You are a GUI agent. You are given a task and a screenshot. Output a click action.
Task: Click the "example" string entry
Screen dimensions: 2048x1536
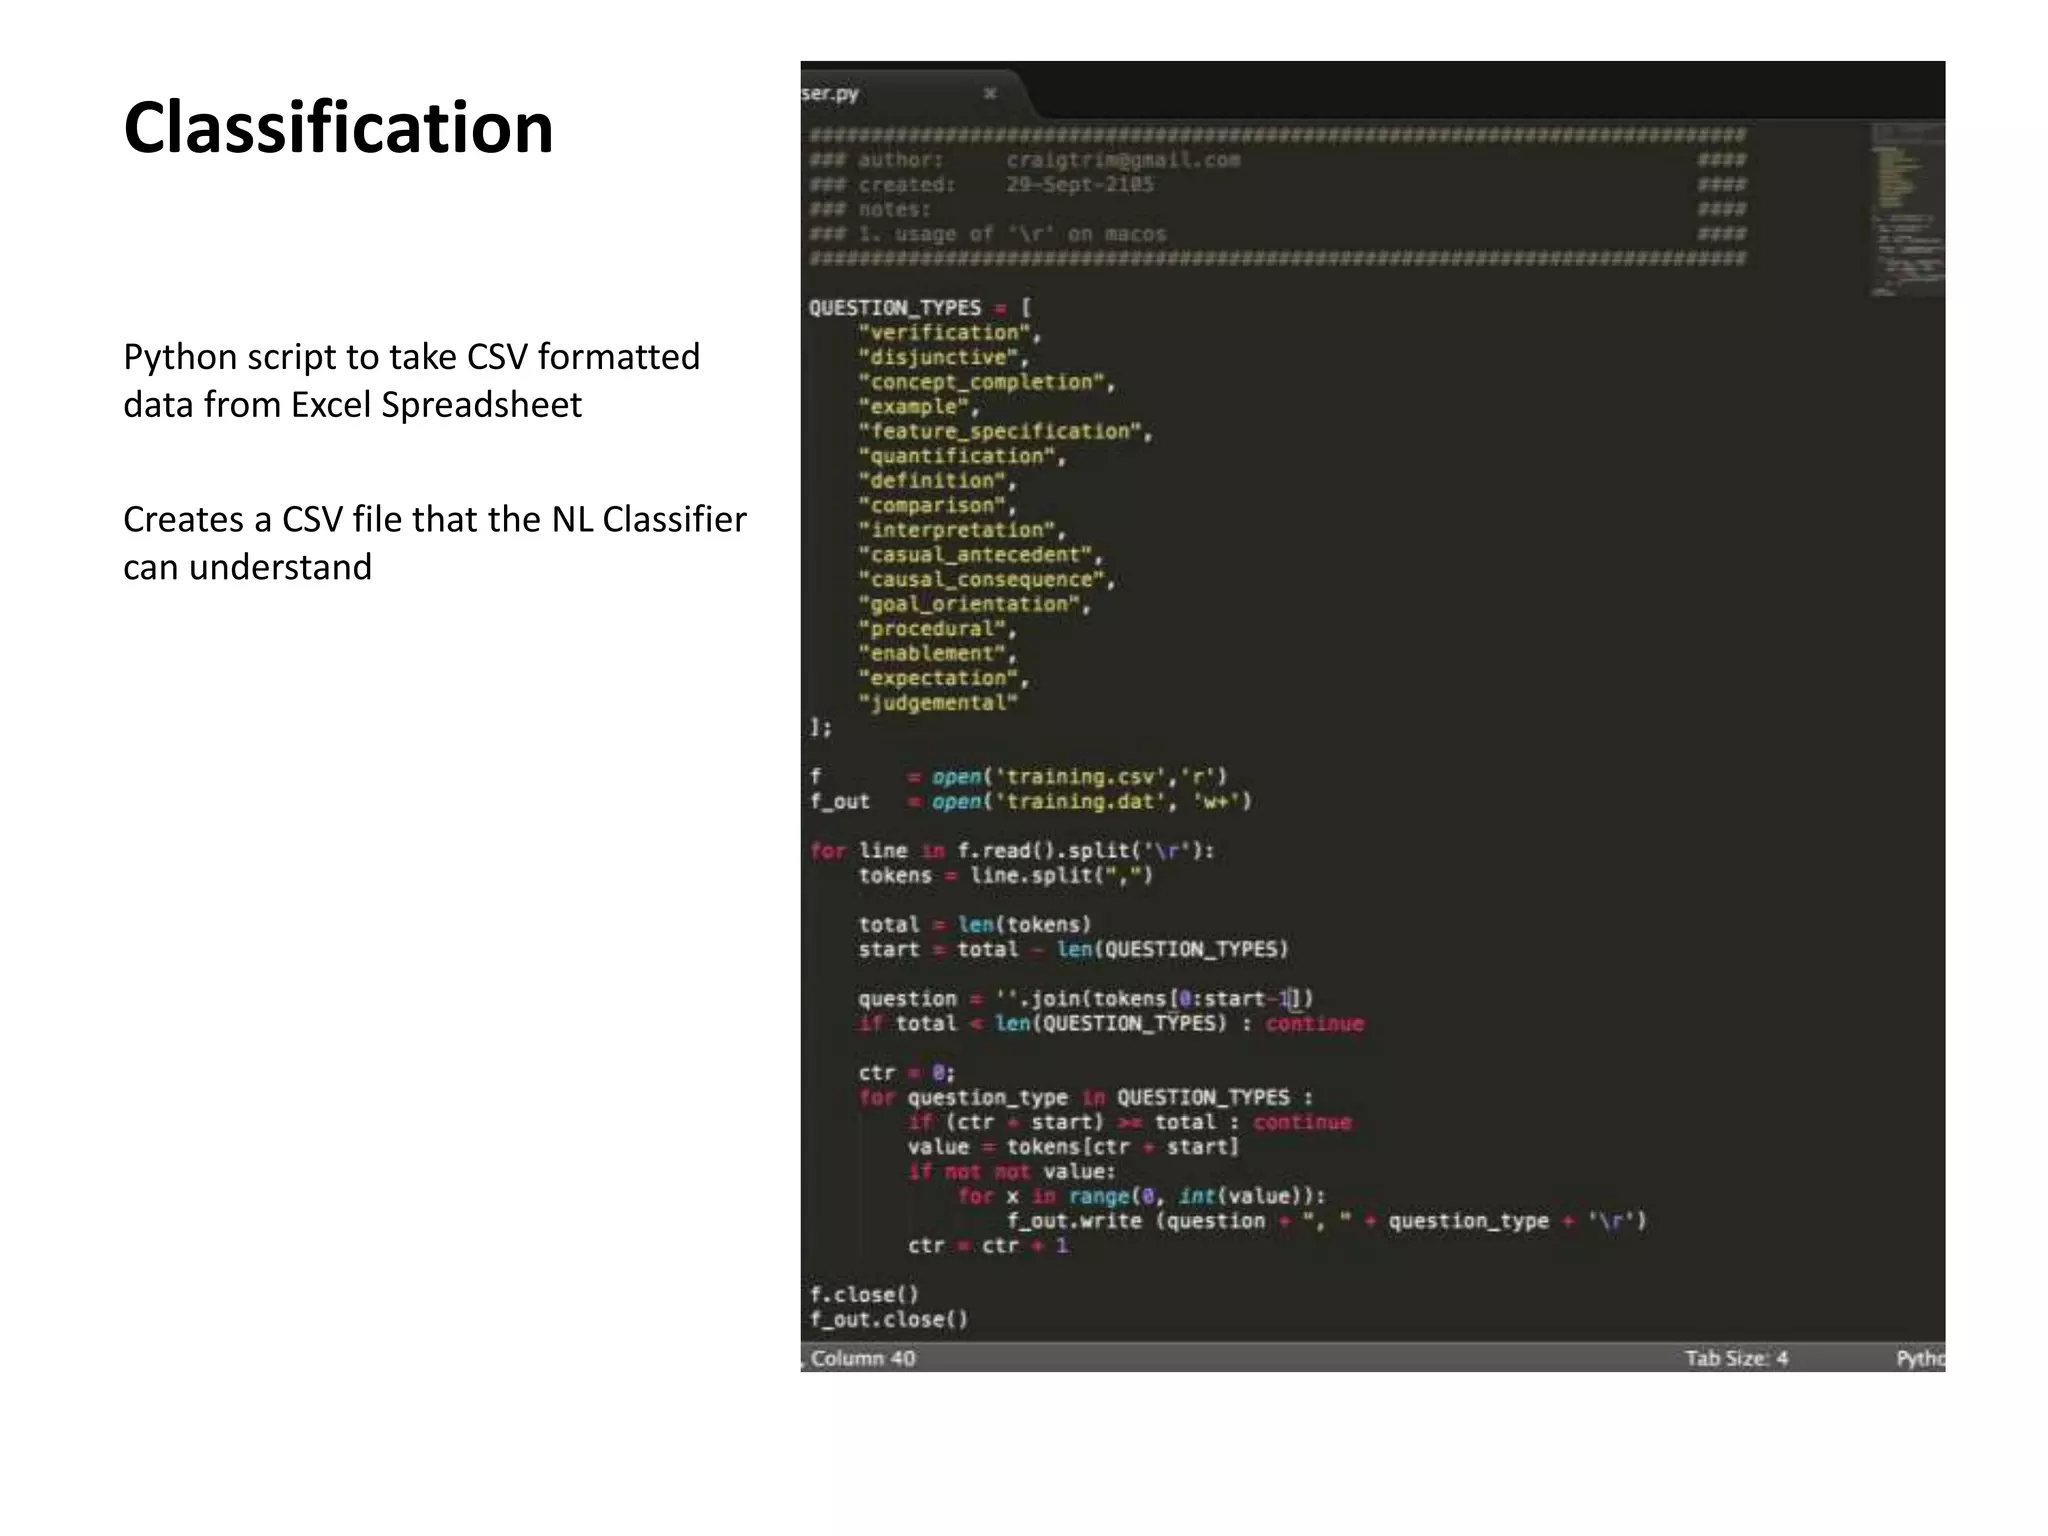click(919, 407)
